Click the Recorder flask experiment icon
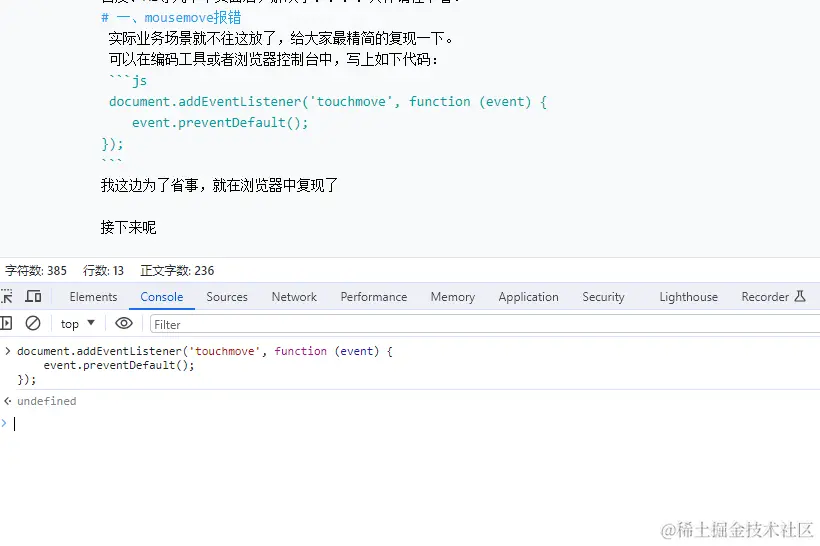 coord(800,297)
